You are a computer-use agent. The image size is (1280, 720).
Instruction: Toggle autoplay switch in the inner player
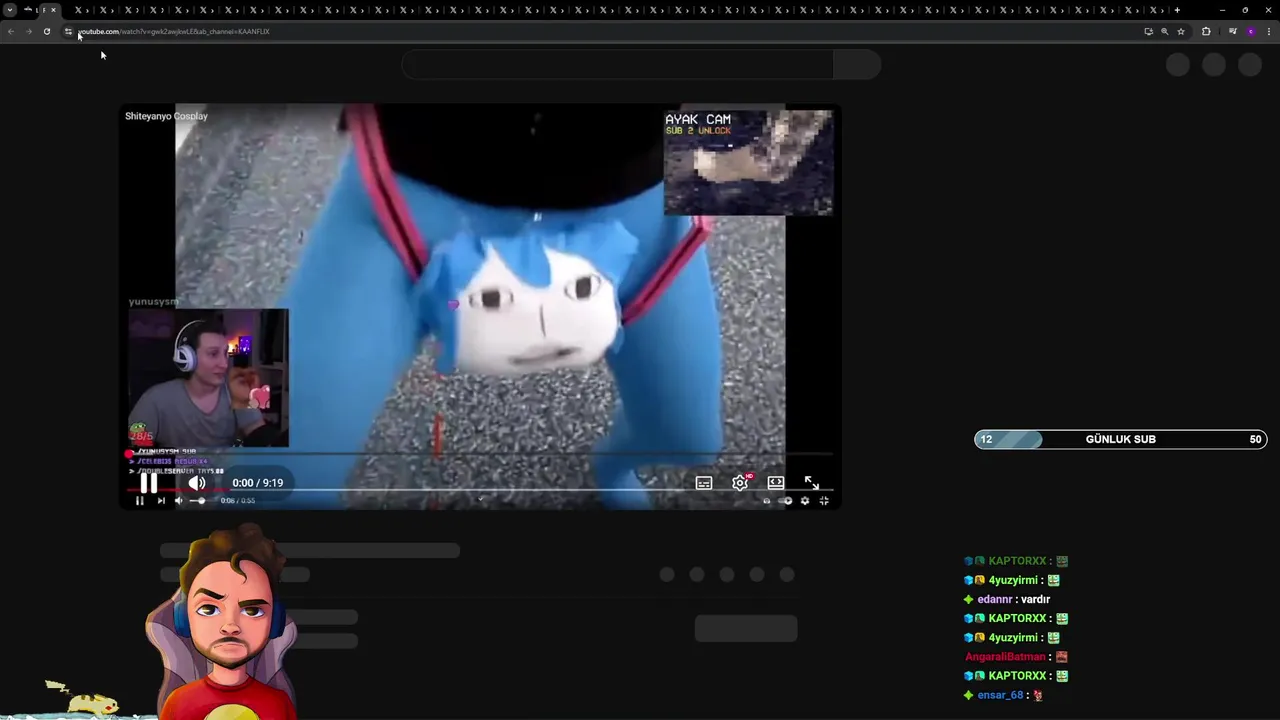click(x=786, y=501)
